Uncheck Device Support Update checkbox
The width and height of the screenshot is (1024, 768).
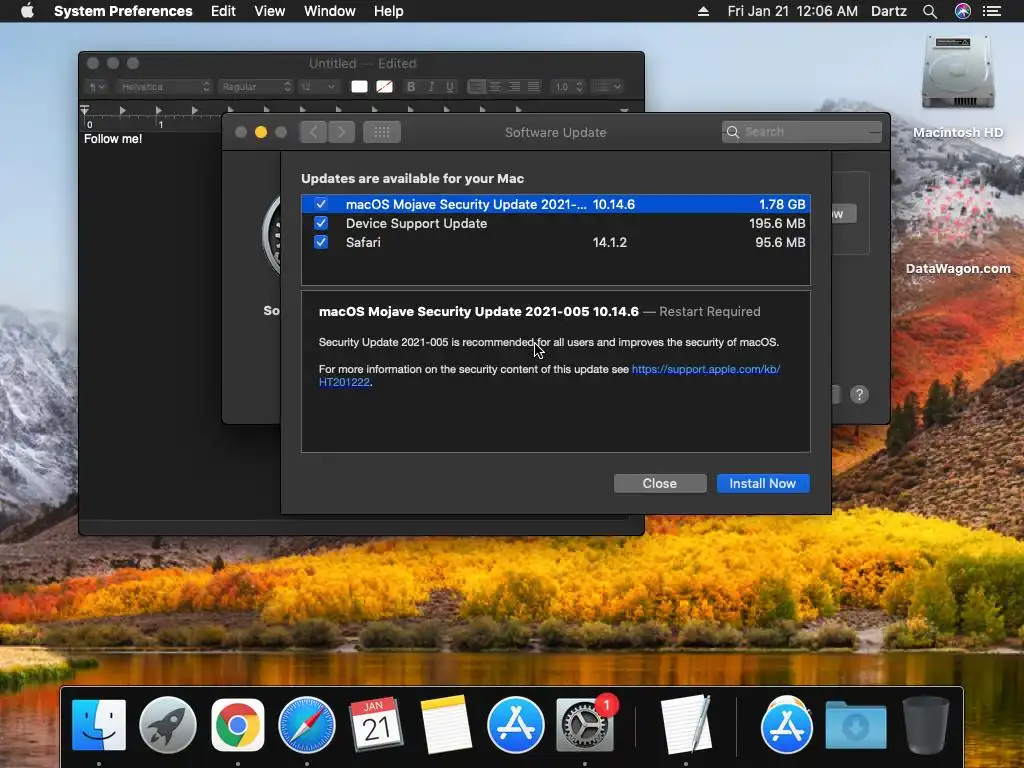[321, 223]
